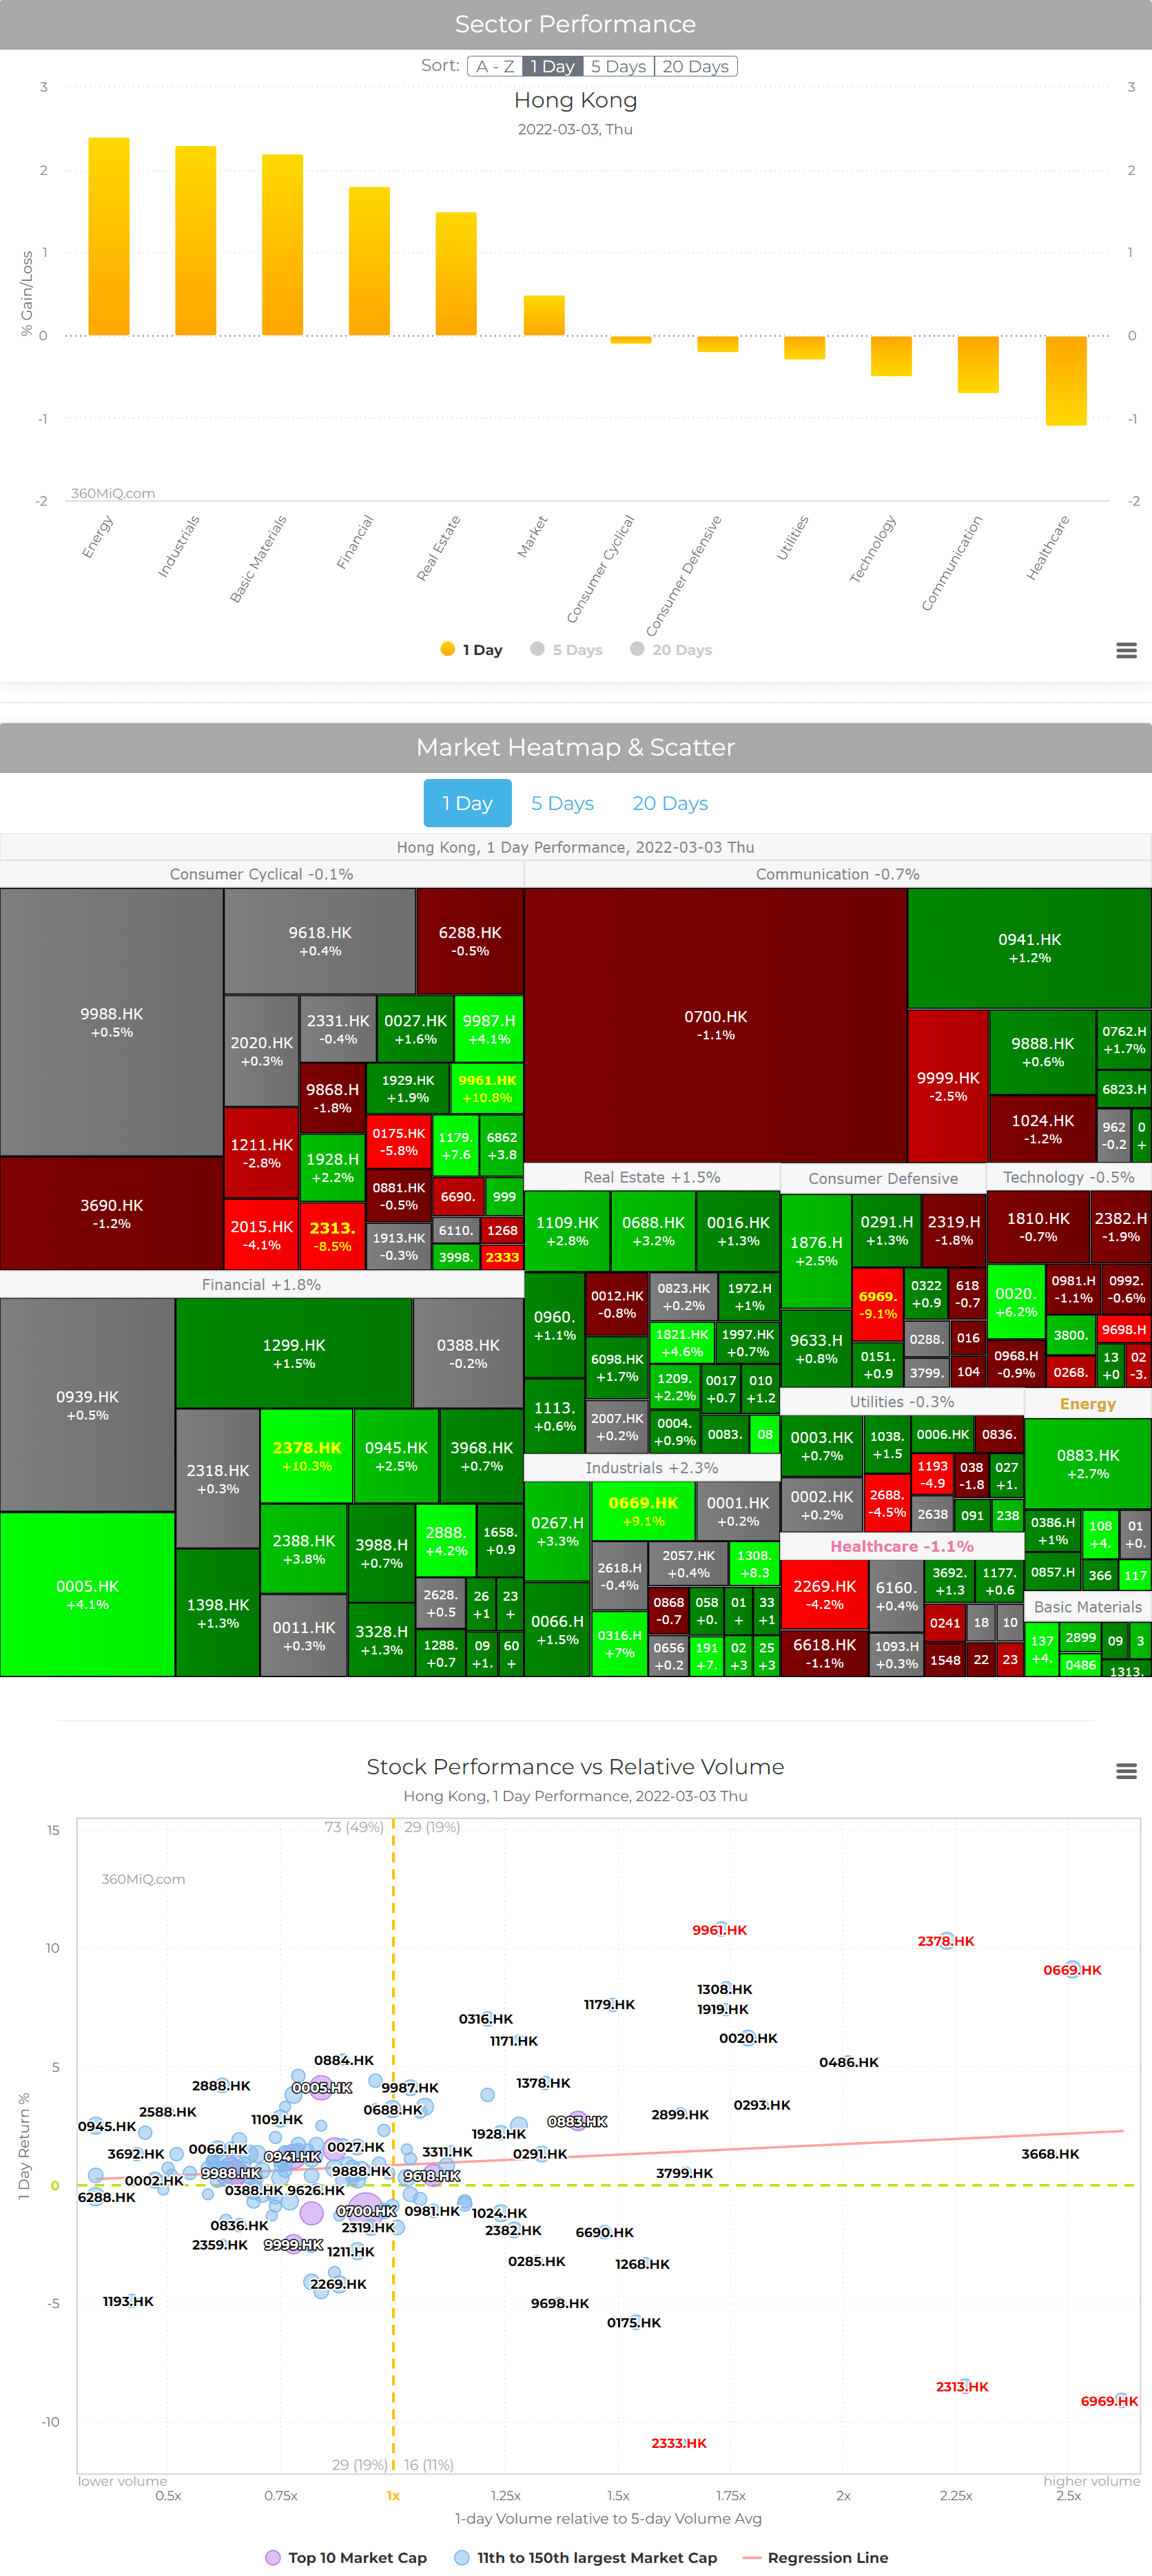The image size is (1152, 2576).
Task: Toggle the 20 Days legend series
Action: point(671,650)
